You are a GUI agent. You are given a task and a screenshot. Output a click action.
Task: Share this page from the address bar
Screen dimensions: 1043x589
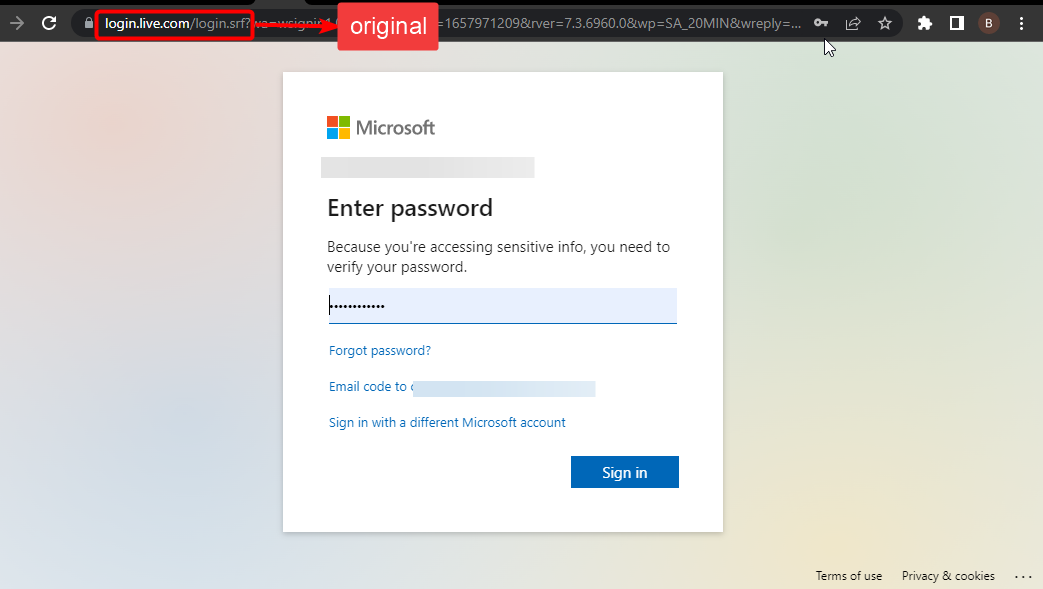pos(853,23)
